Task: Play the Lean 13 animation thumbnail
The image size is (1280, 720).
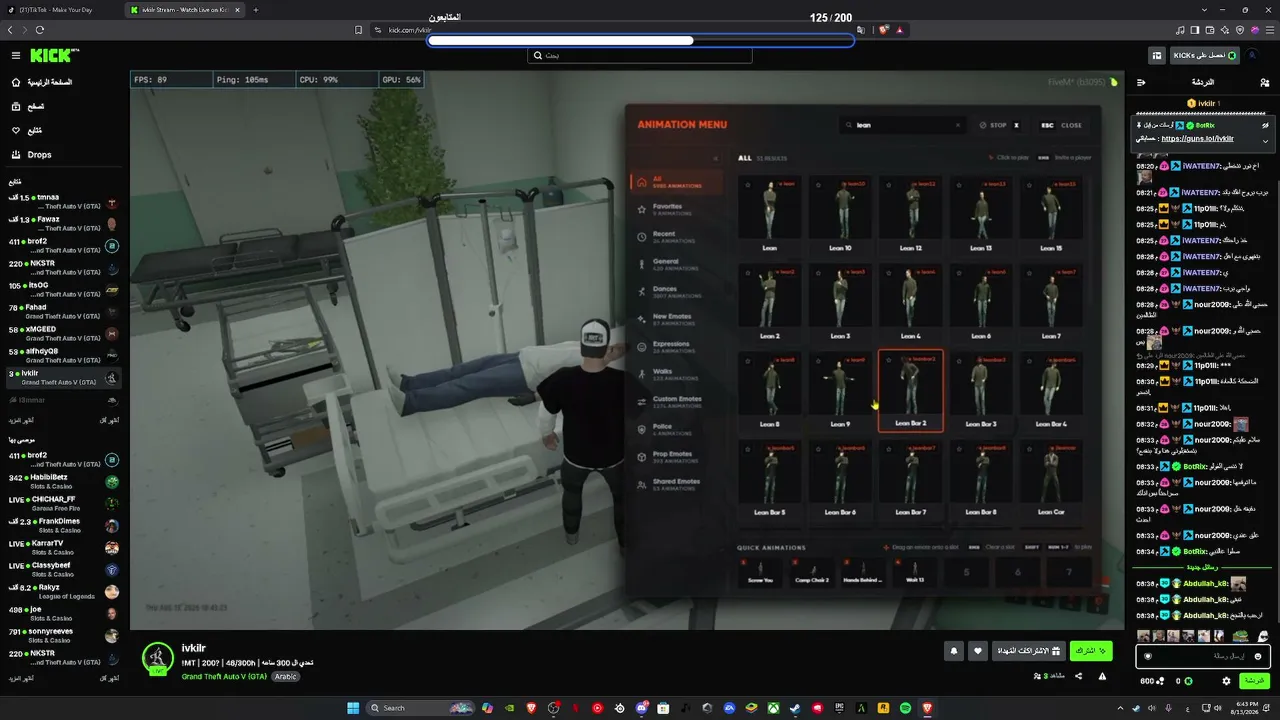Action: [981, 208]
